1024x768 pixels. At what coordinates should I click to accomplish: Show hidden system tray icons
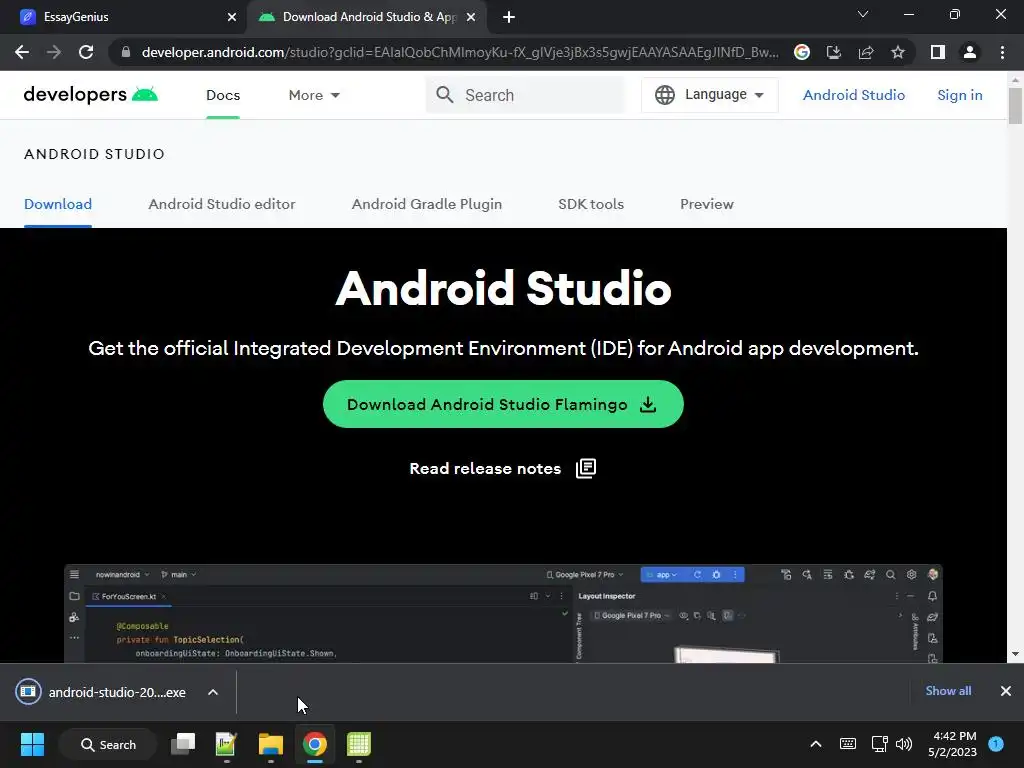click(x=816, y=744)
